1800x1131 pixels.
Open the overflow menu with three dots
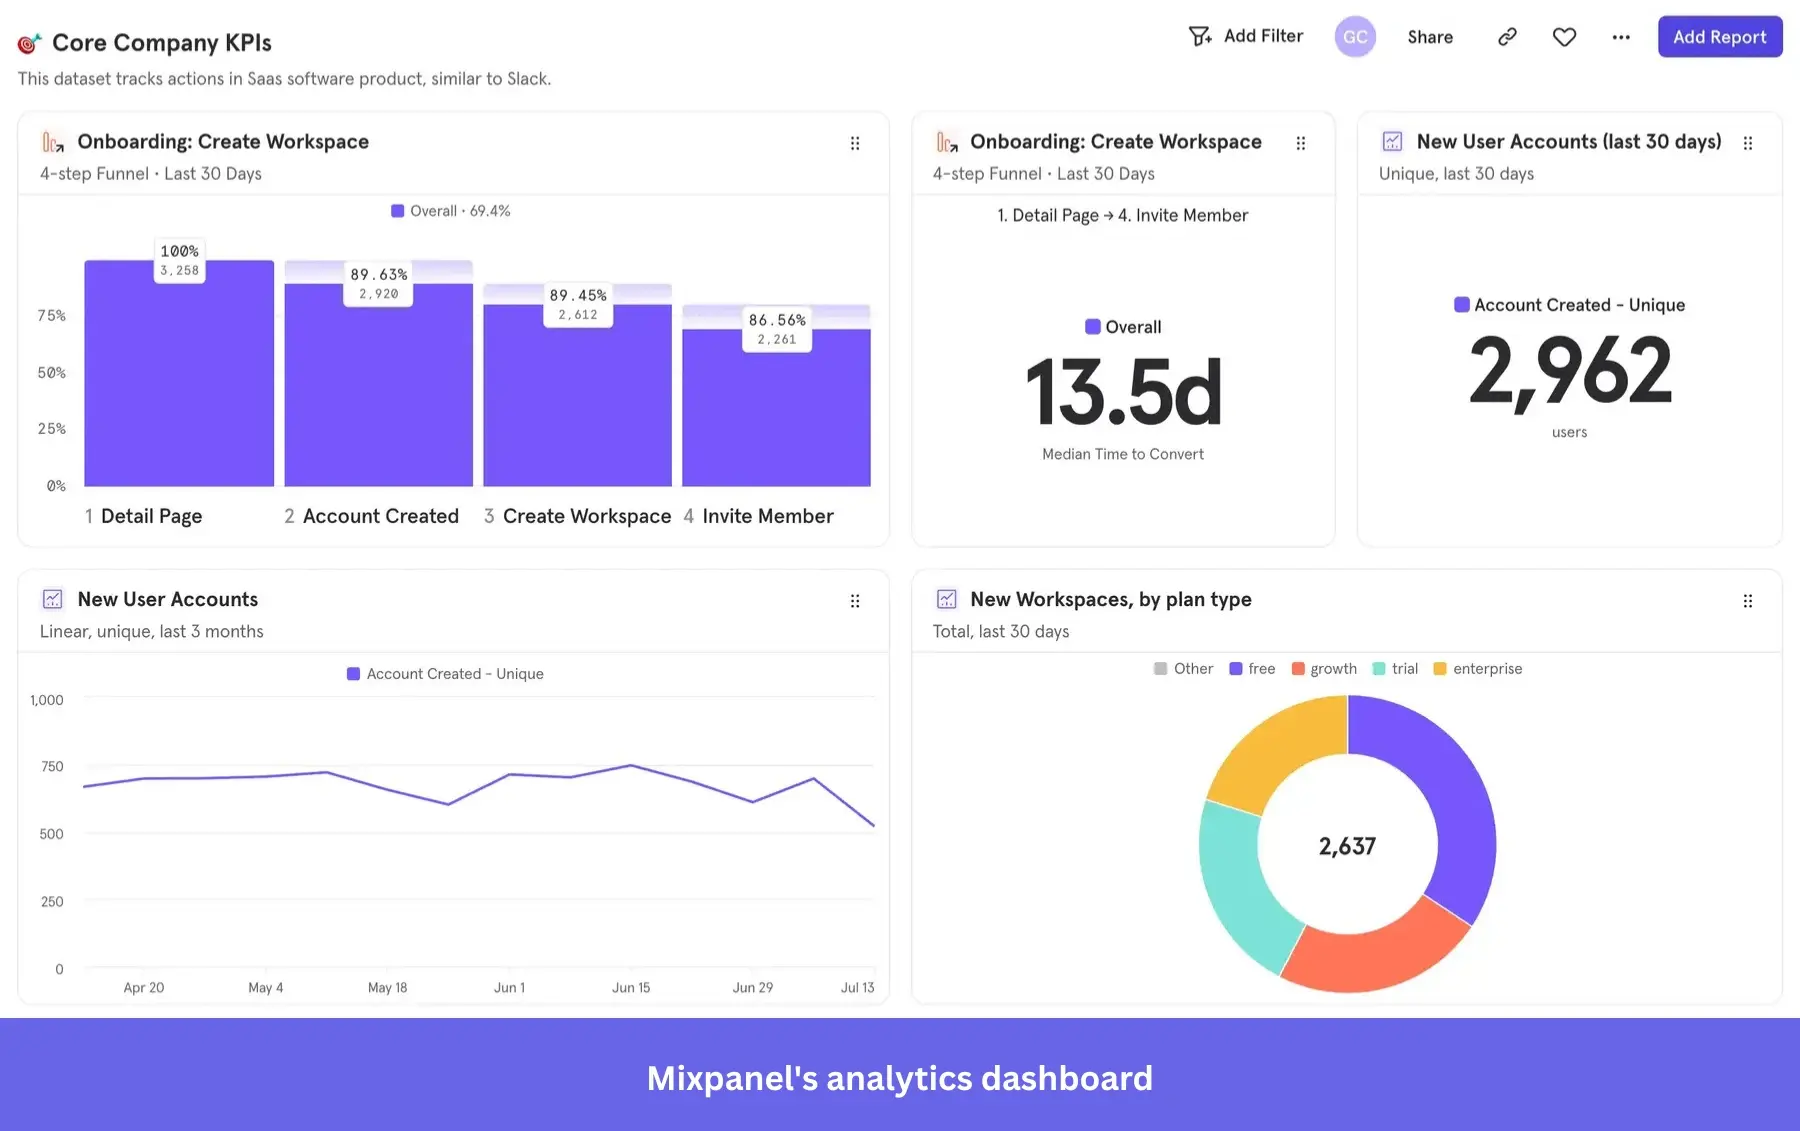pos(1620,36)
